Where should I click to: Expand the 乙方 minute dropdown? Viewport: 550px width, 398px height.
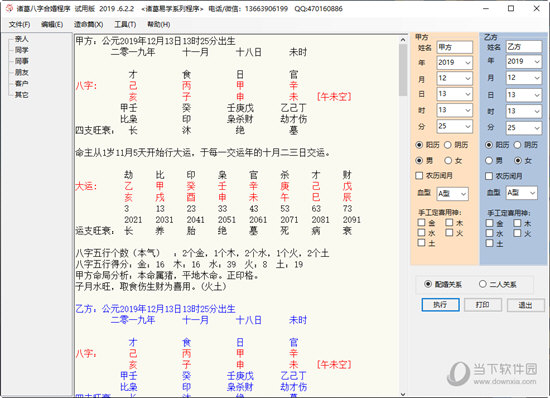pos(537,128)
